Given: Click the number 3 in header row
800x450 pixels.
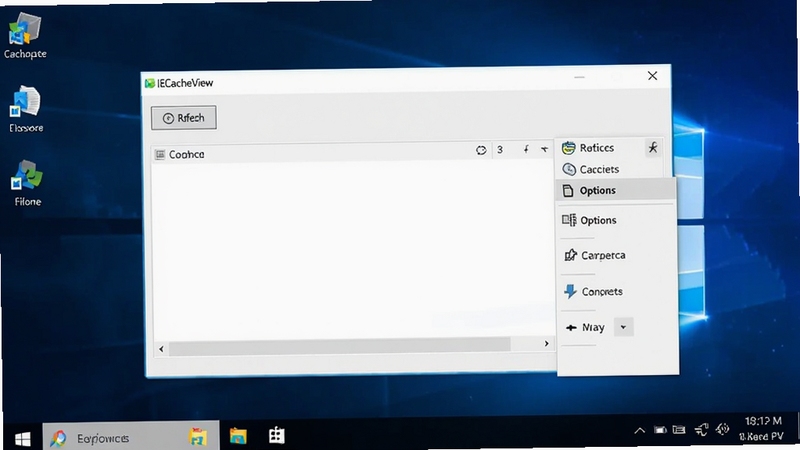Looking at the screenshot, I should [500, 149].
